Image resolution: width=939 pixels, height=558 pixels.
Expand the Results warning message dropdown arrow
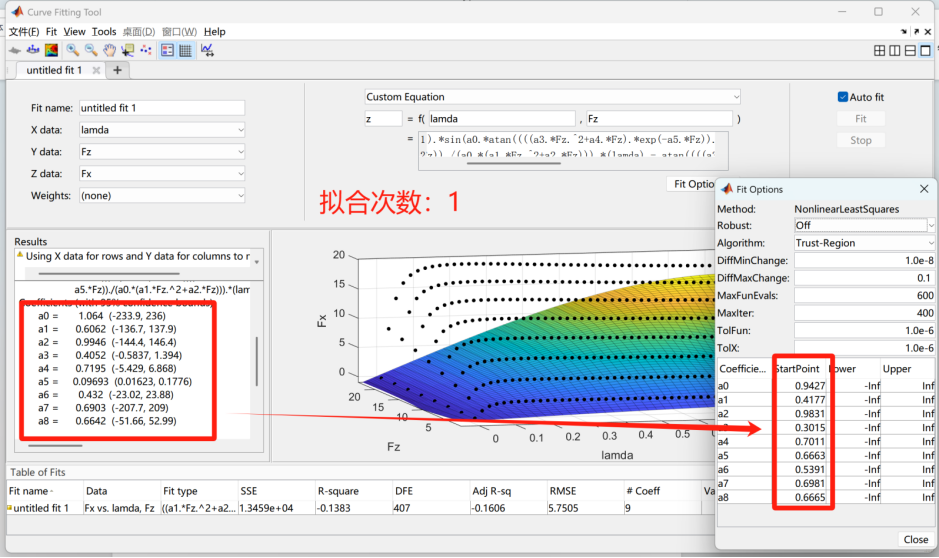pos(257,262)
